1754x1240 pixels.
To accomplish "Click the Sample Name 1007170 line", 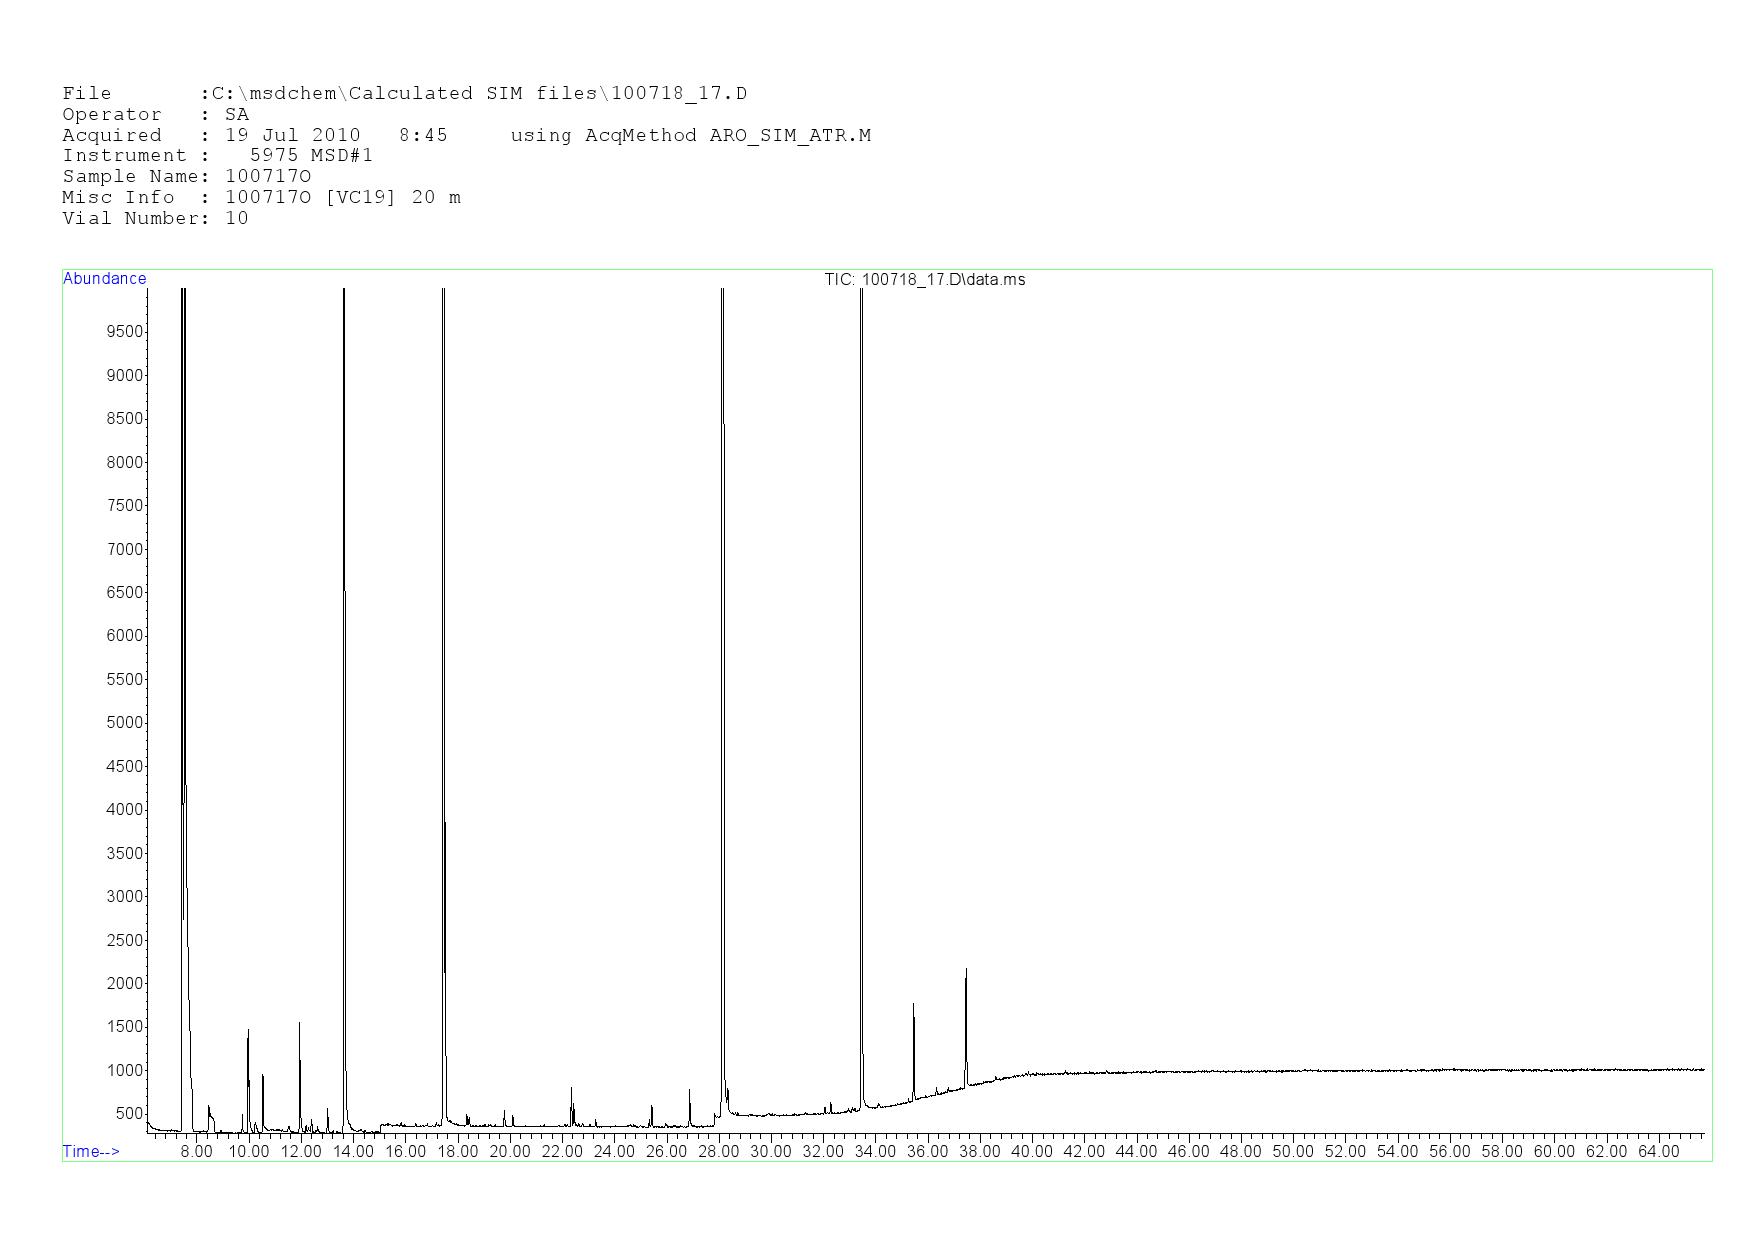I will click(186, 177).
